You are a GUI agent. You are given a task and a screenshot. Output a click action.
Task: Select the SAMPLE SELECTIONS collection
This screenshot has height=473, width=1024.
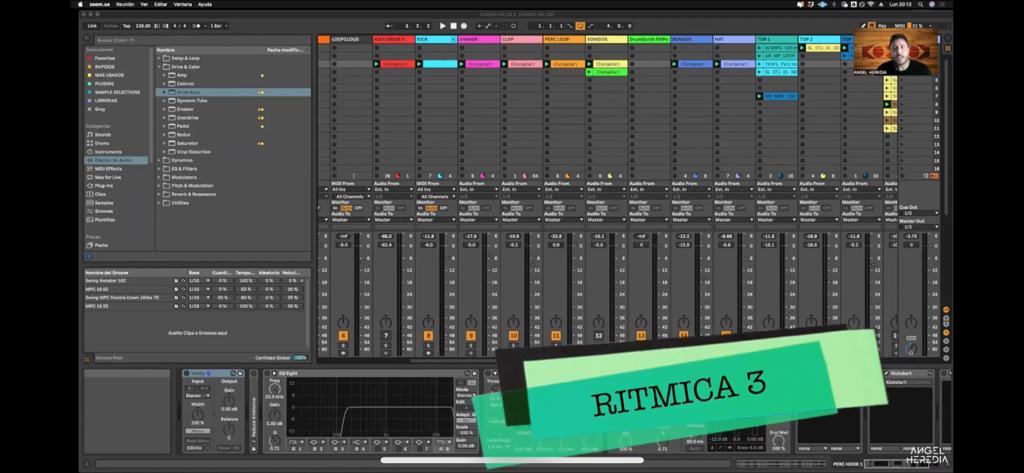click(x=117, y=92)
